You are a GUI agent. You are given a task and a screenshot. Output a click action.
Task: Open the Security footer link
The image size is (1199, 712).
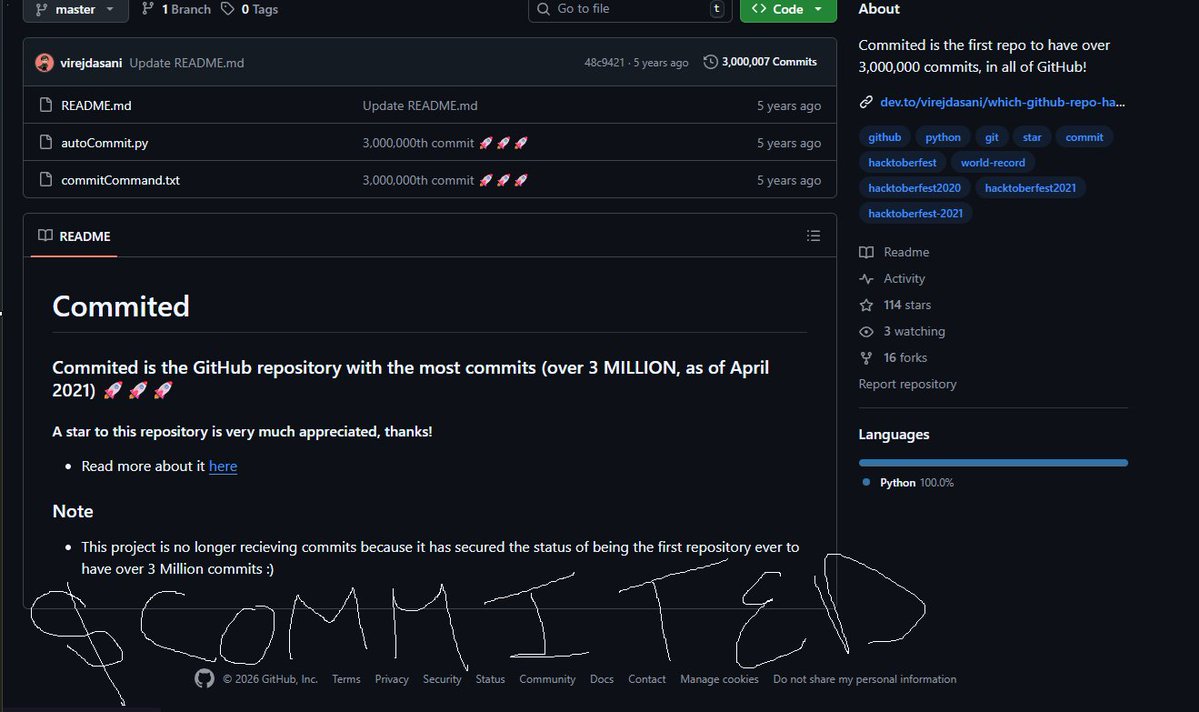[442, 679]
